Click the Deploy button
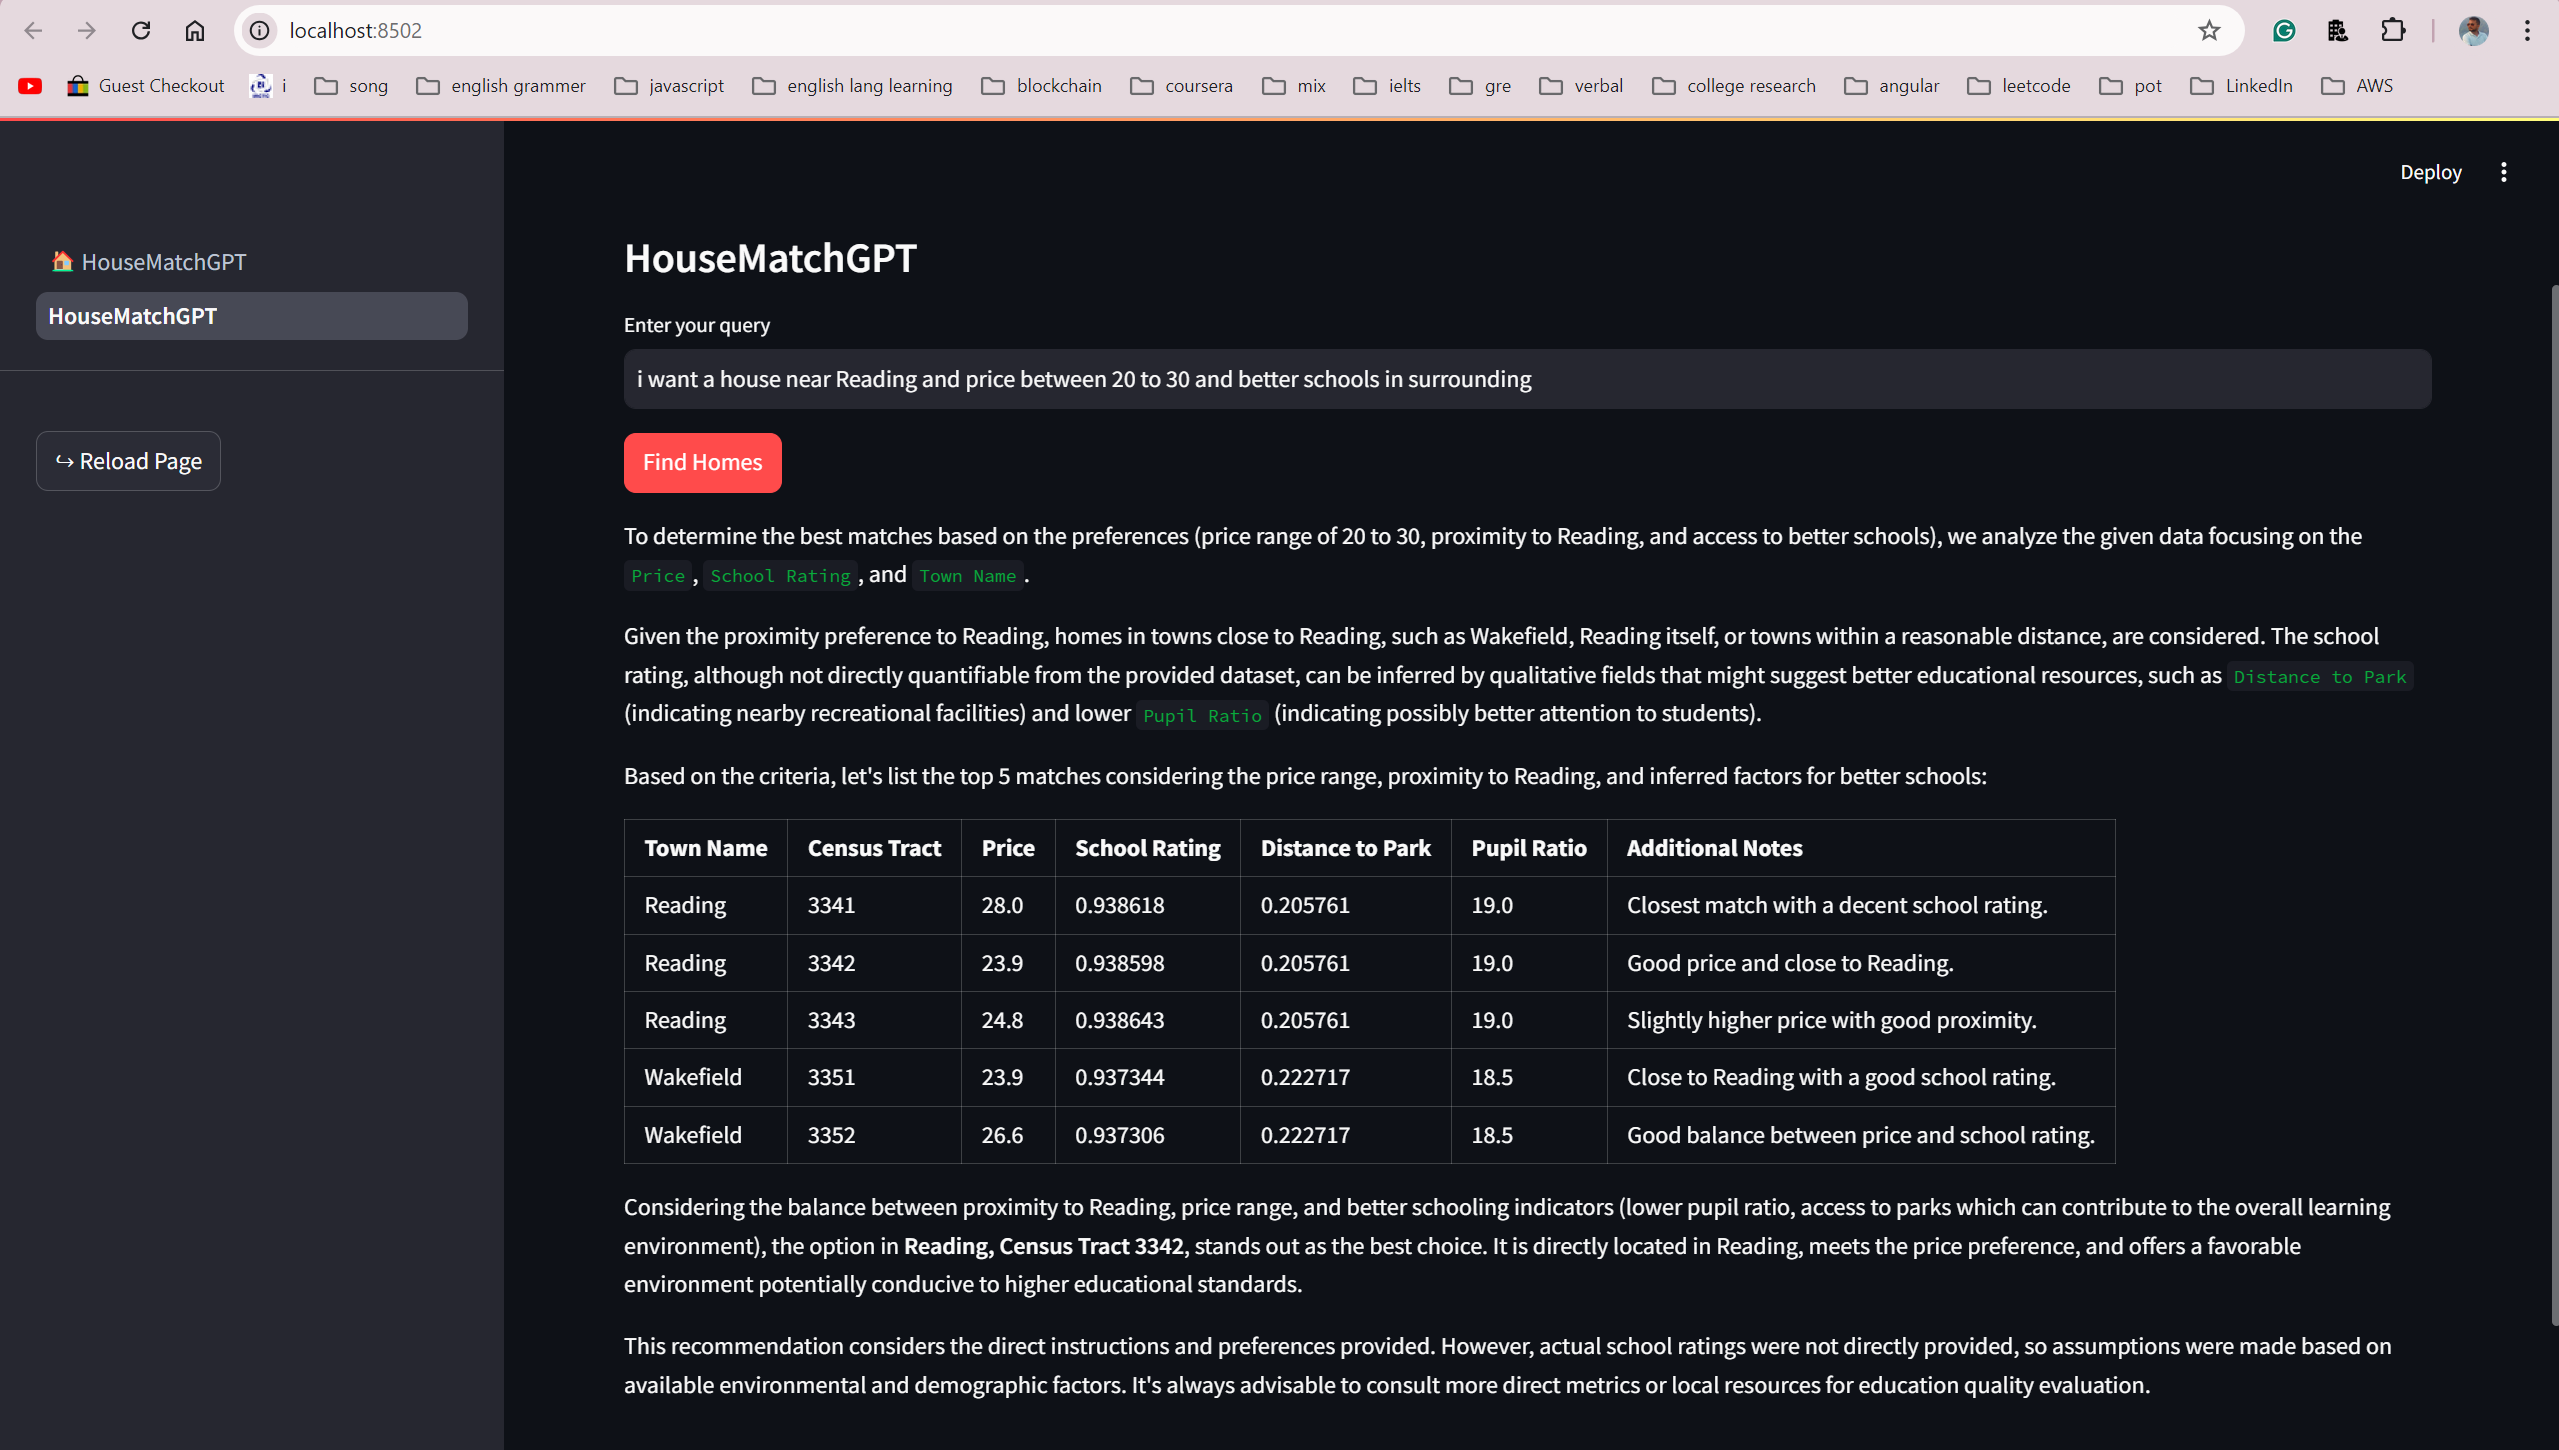The height and width of the screenshot is (1450, 2559). pyautogui.click(x=2430, y=172)
